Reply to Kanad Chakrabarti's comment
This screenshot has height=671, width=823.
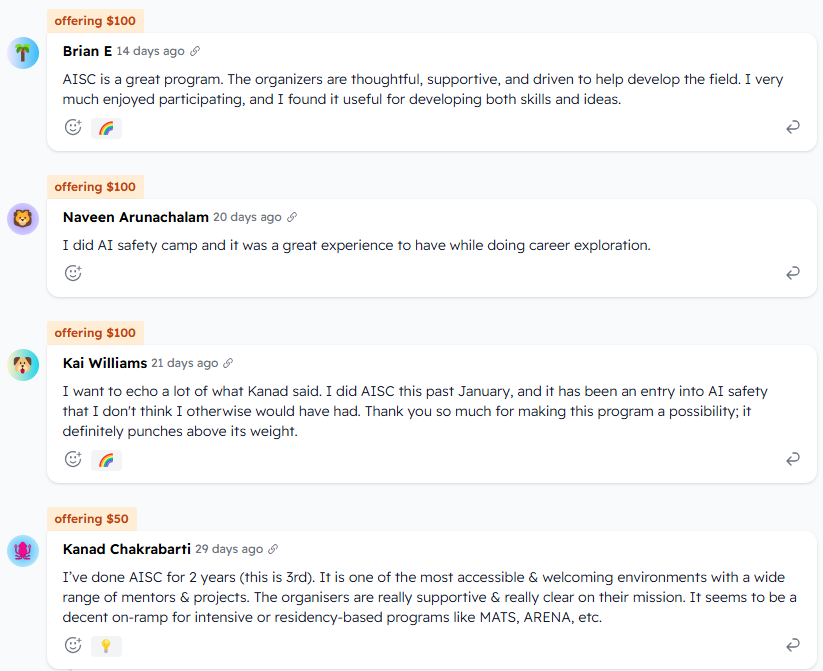793,644
